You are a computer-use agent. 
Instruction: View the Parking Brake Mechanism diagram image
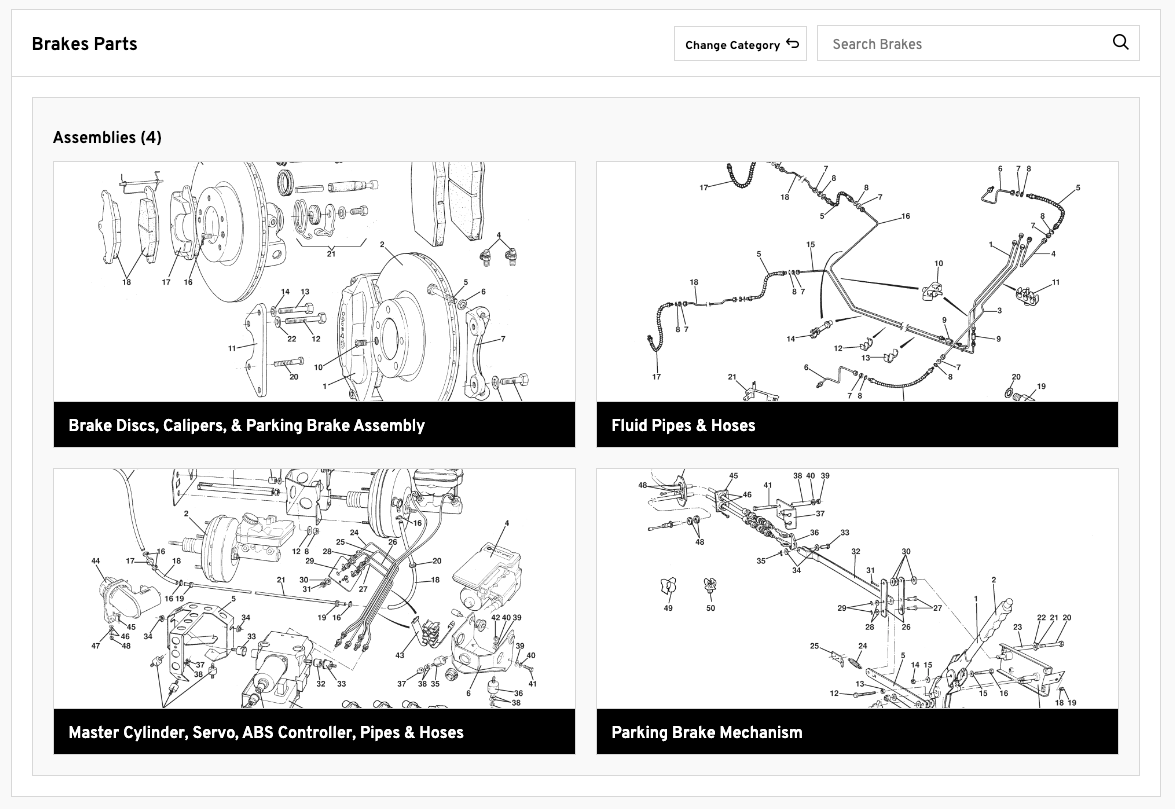857,589
